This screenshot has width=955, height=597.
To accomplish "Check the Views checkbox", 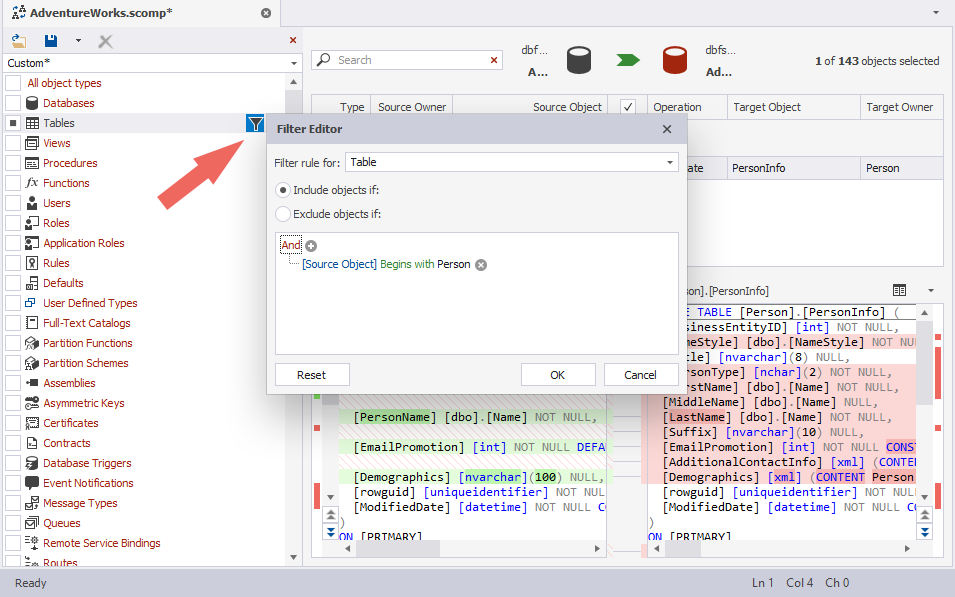I will pos(13,143).
